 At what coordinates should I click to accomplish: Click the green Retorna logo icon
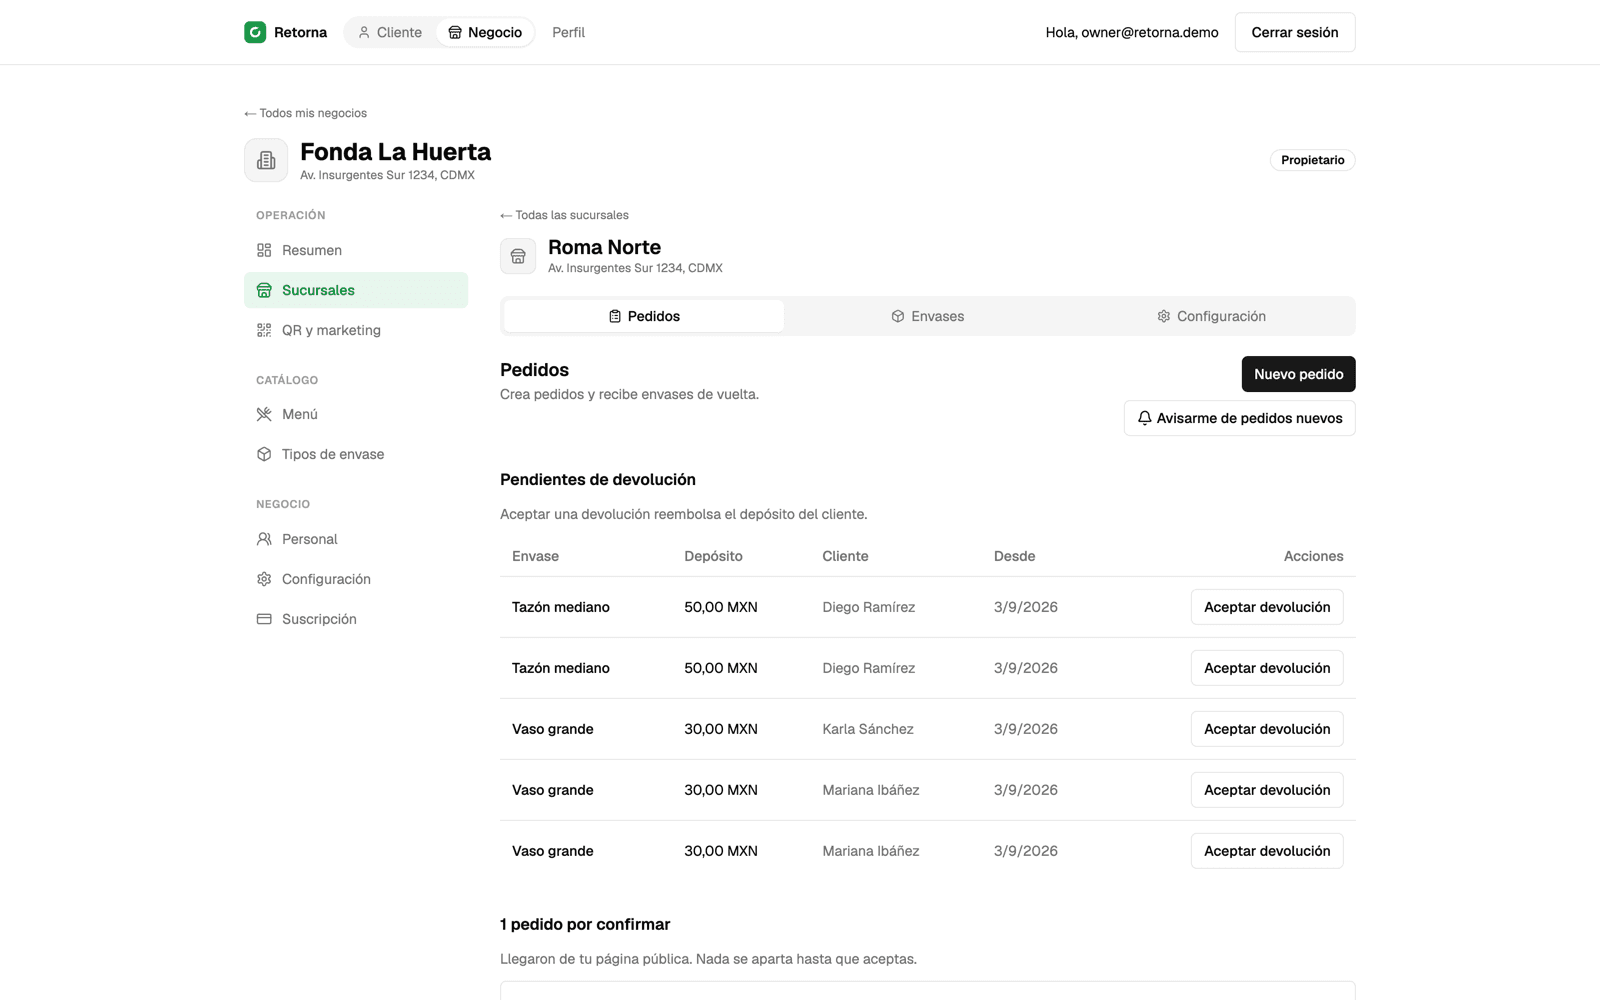tap(255, 32)
